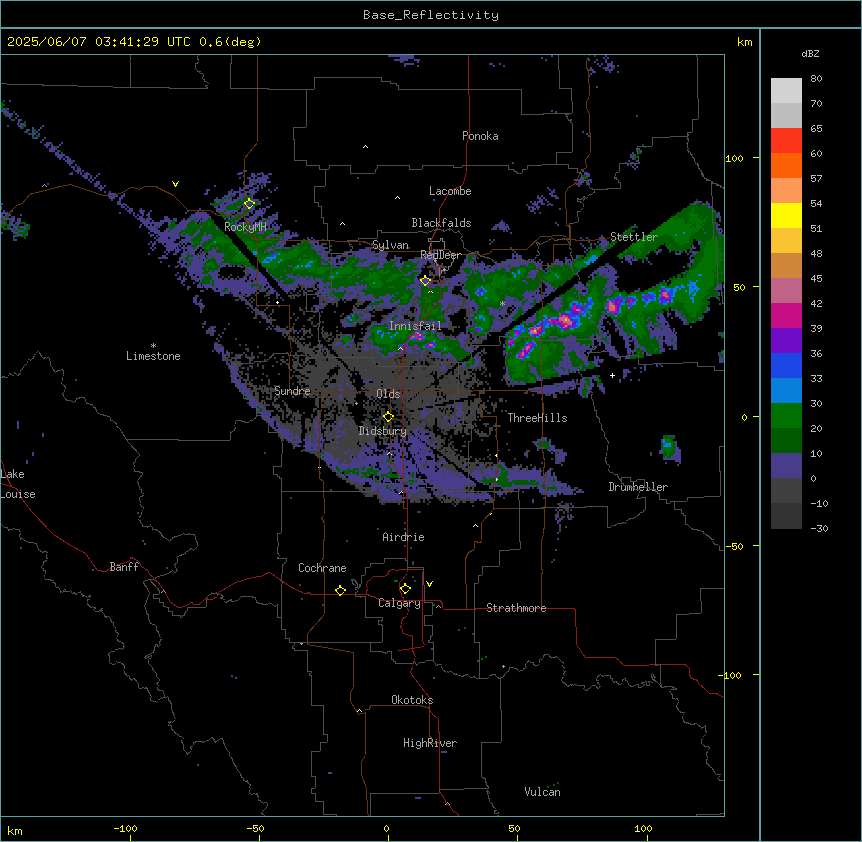Click the Lacombe city label
This screenshot has width=862, height=842.
[450, 191]
